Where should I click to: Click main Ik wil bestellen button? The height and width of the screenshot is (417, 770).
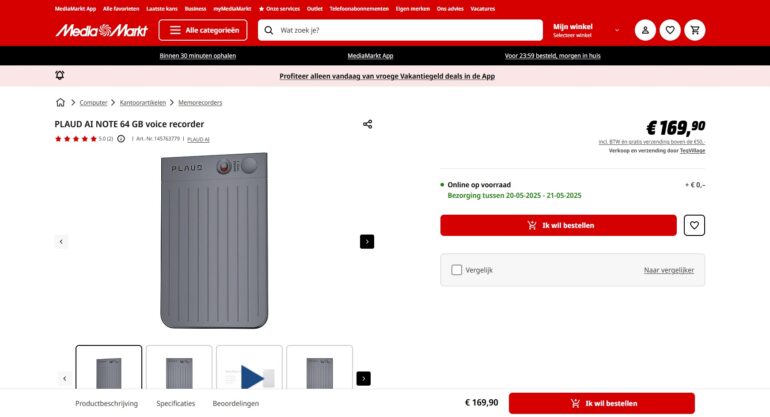(x=558, y=225)
